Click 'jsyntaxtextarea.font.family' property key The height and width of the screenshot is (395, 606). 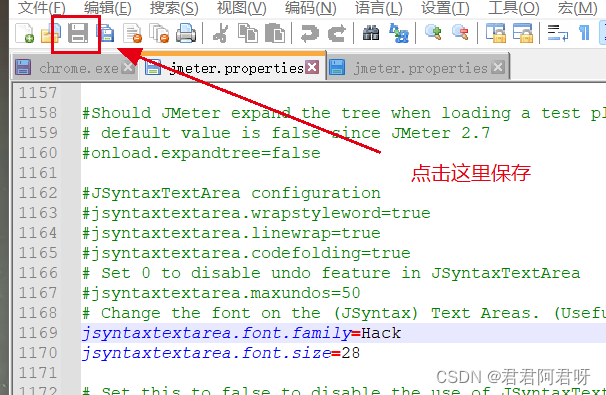coord(216,333)
